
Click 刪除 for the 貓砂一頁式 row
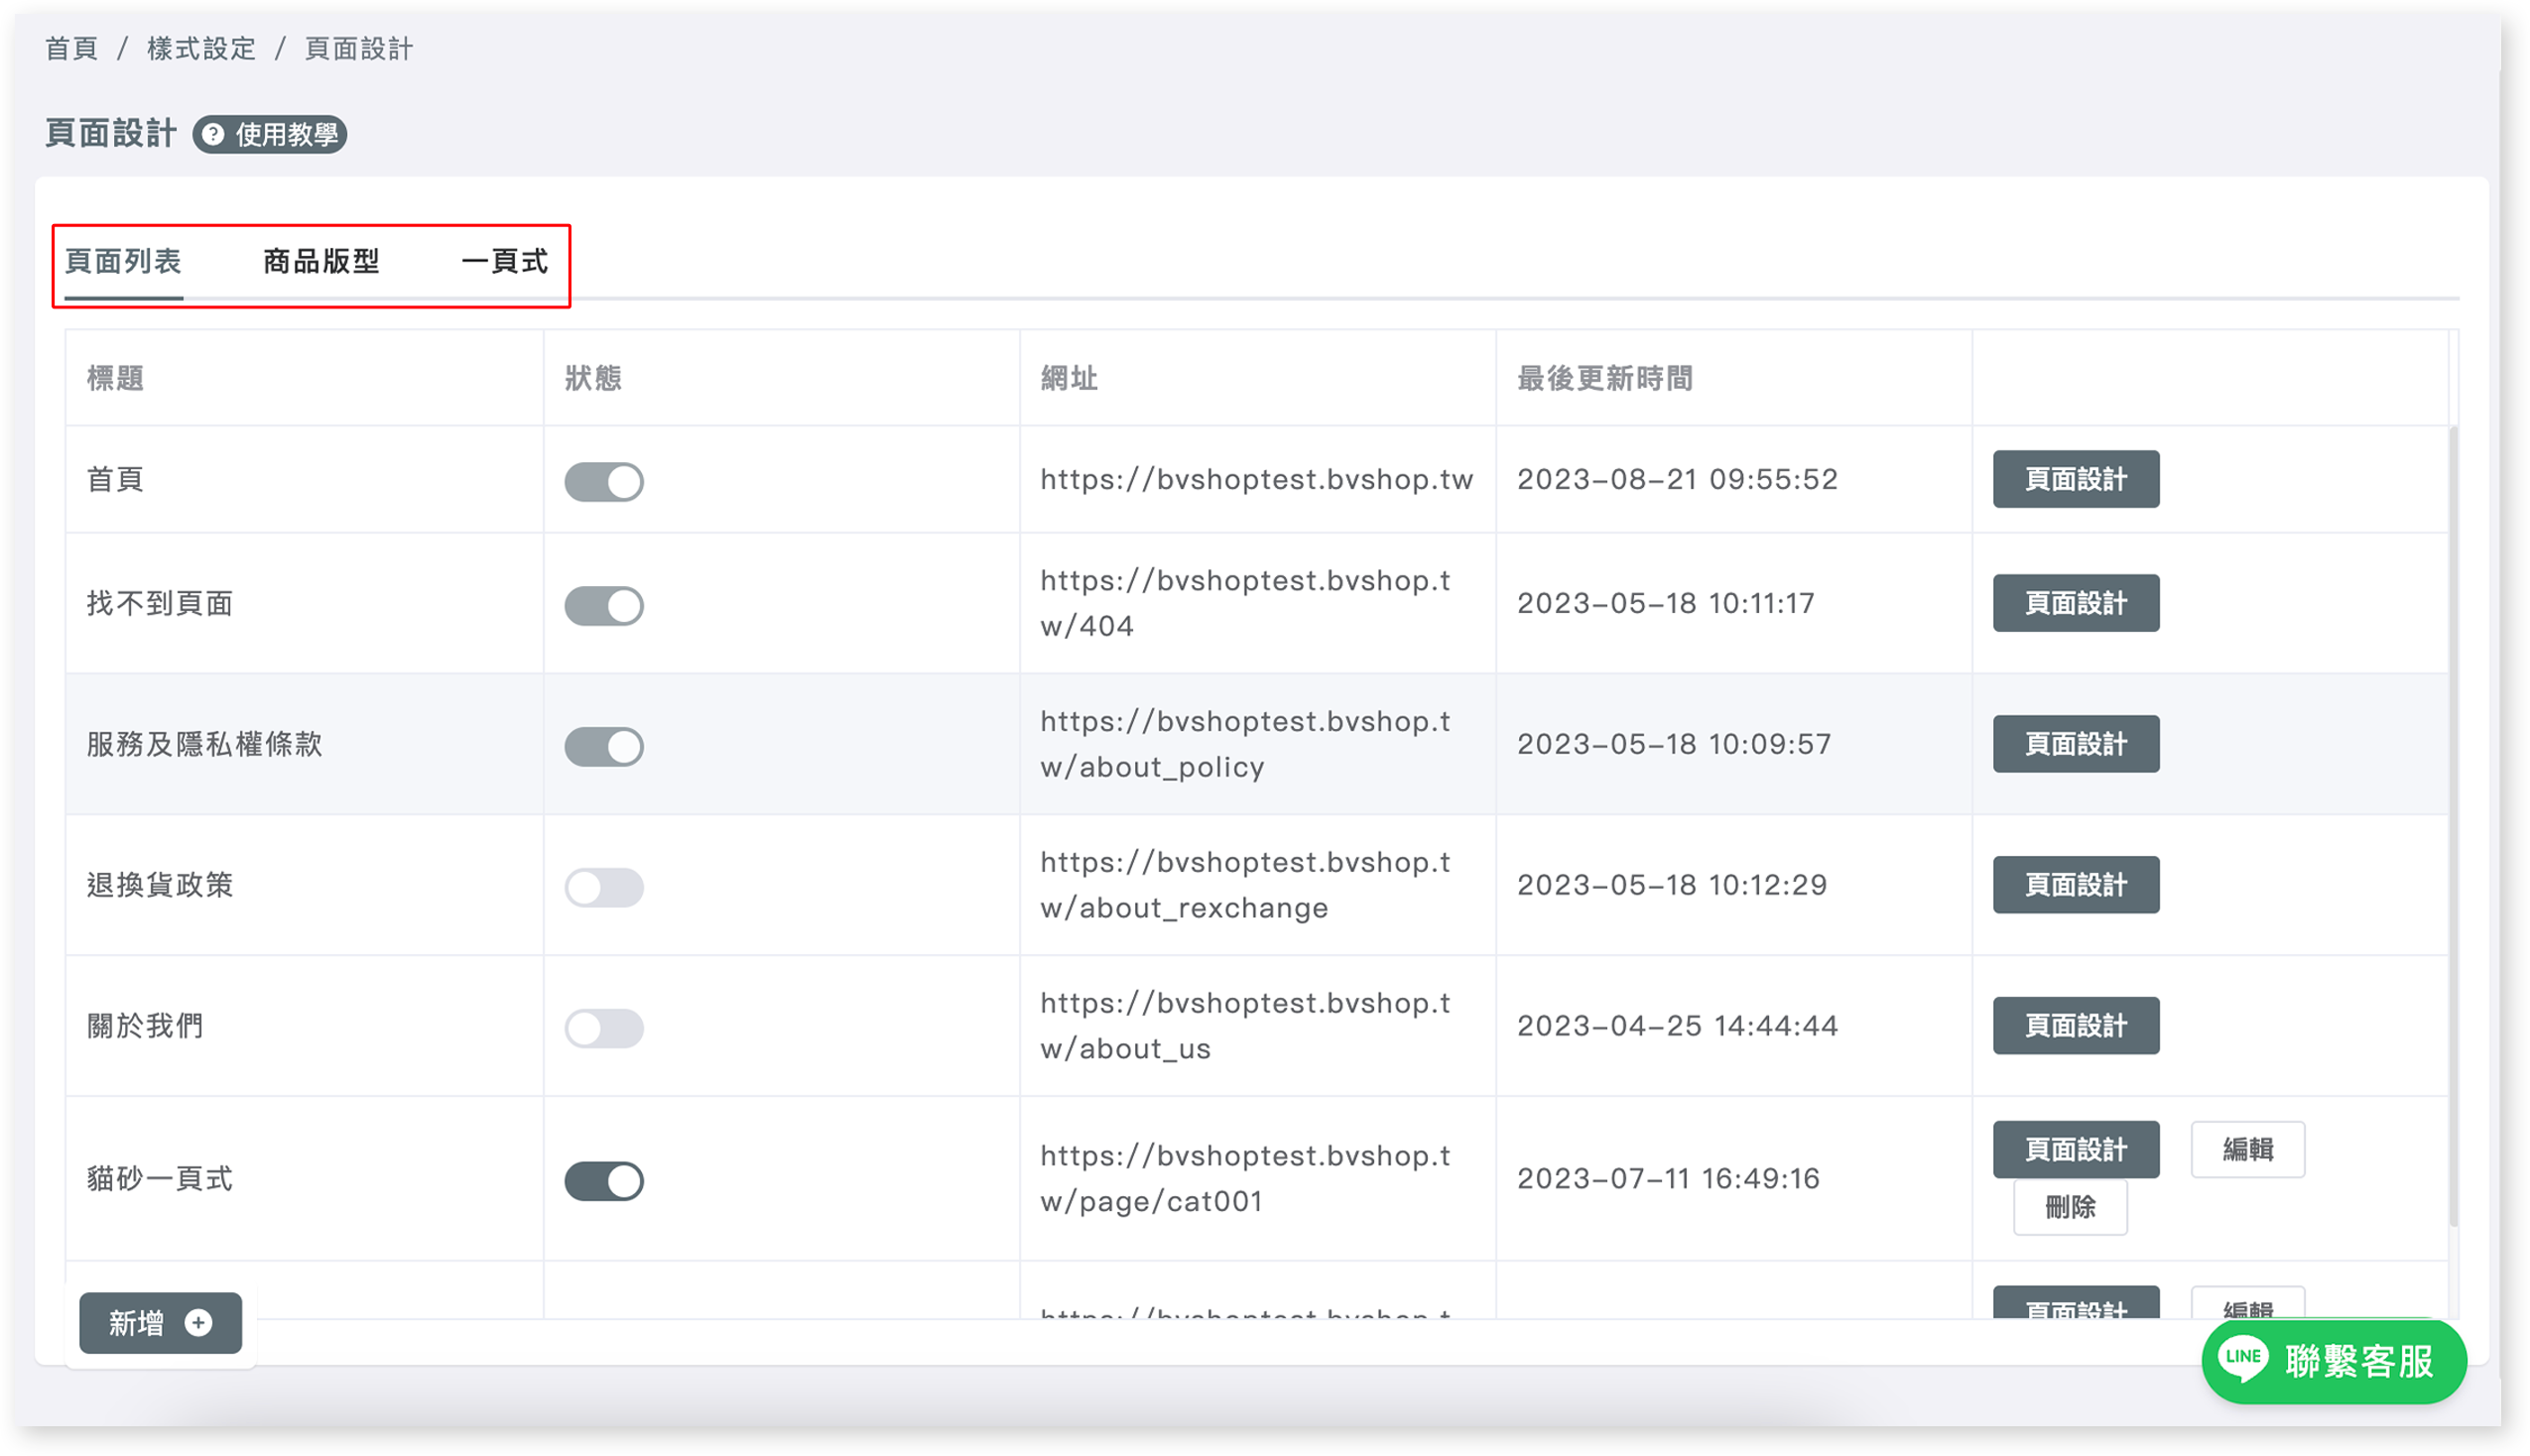coord(2069,1208)
